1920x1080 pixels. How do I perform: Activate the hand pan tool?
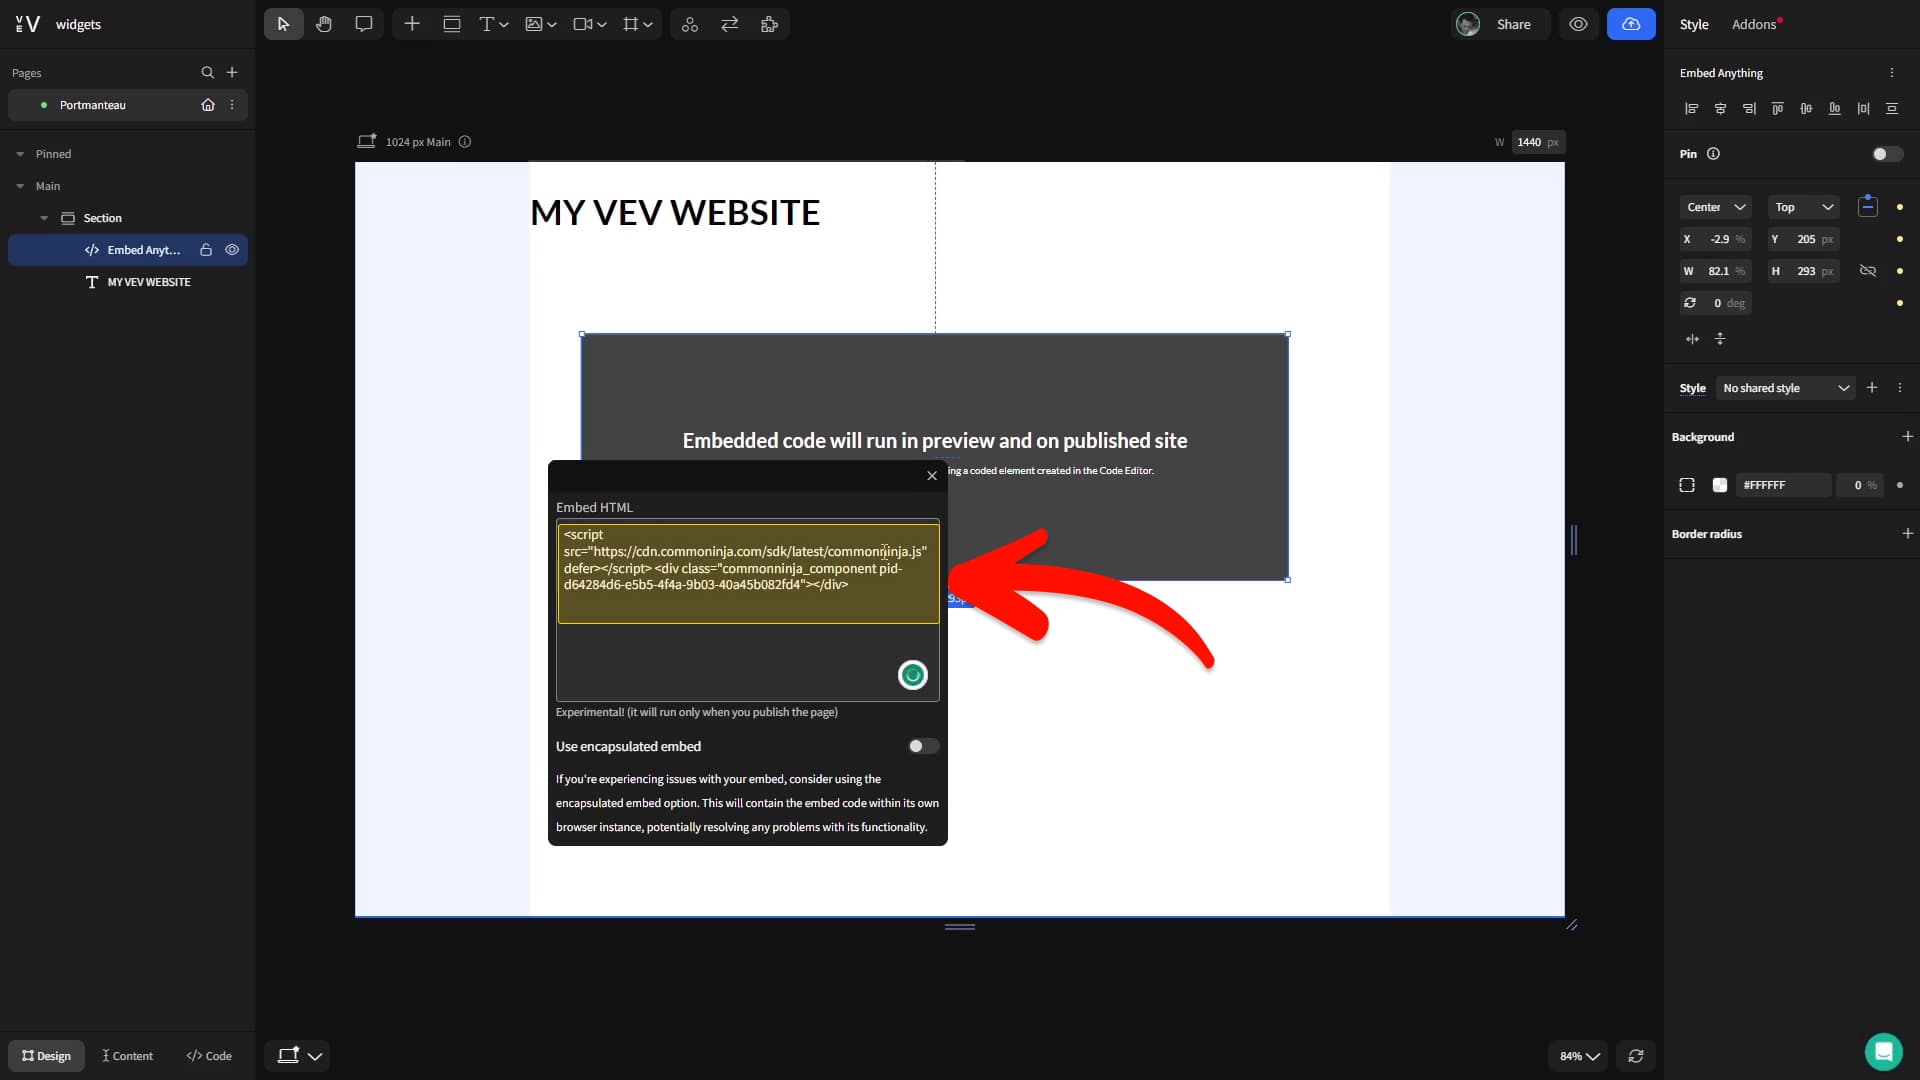[x=324, y=24]
